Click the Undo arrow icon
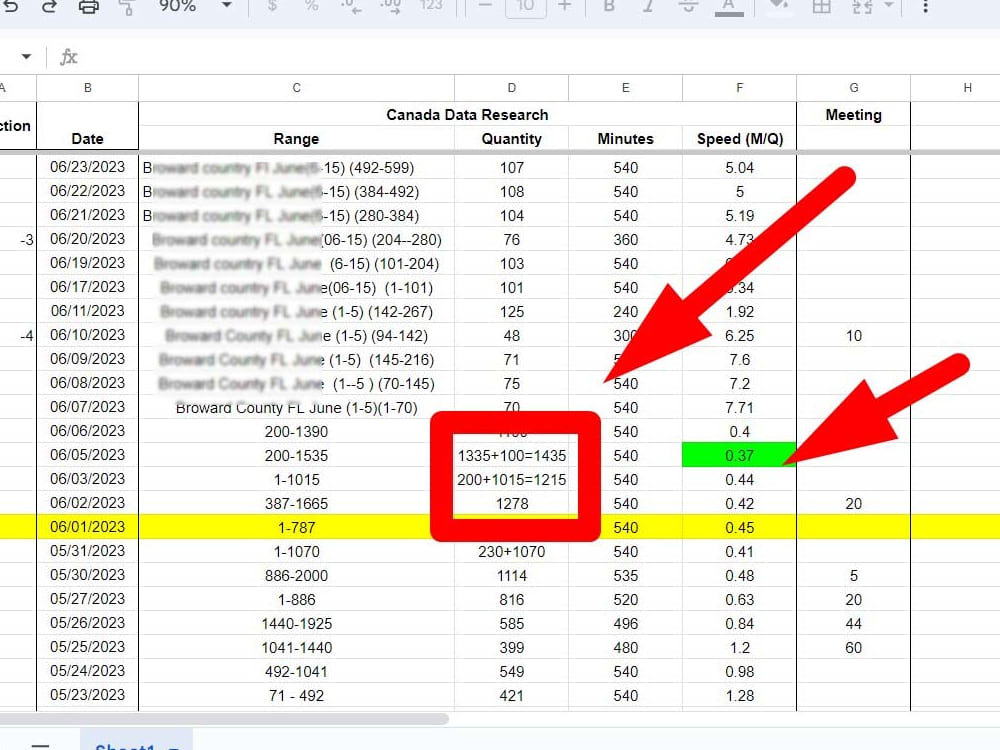Screen dimensions: 1000x750 click(11, 7)
